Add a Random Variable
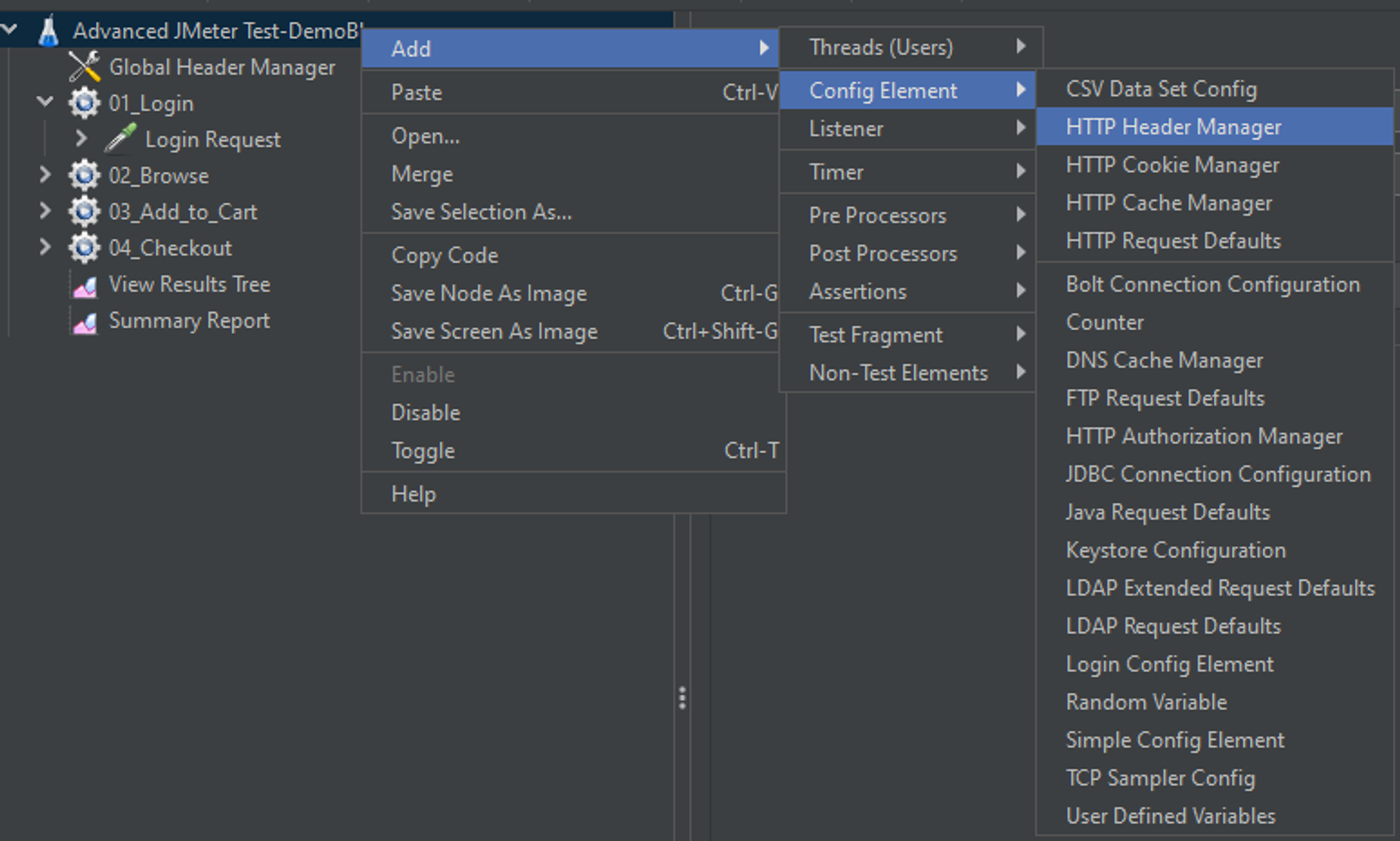 click(1215, 703)
